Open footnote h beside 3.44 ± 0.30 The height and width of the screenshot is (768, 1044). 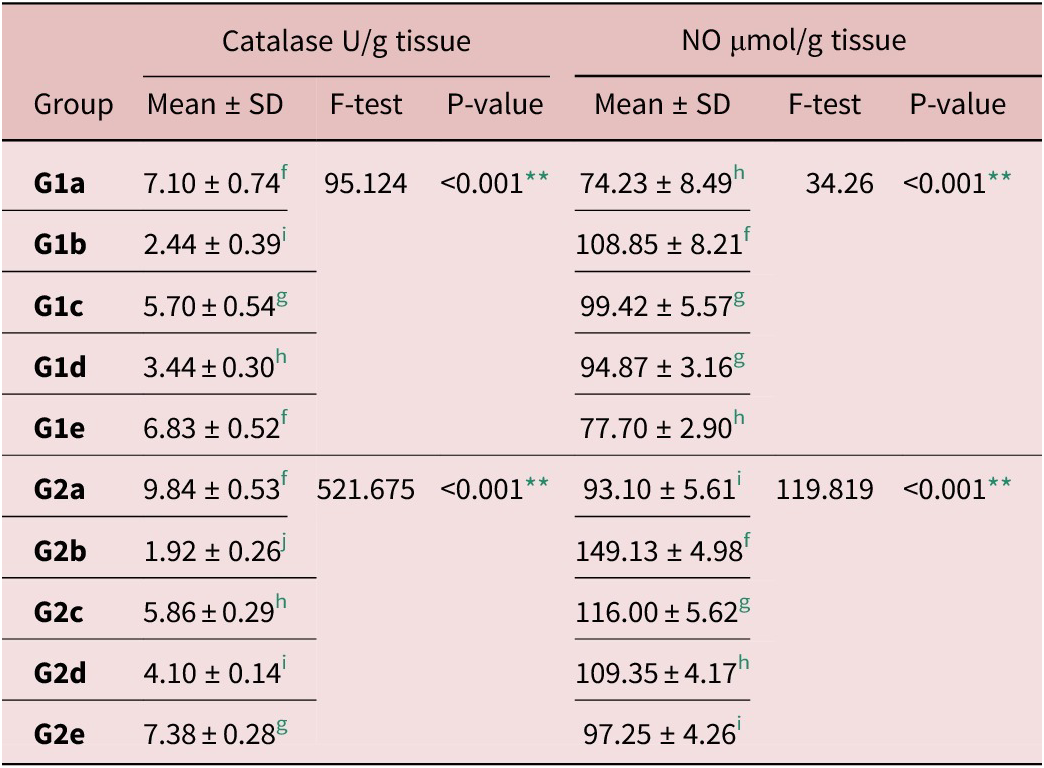coord(283,359)
